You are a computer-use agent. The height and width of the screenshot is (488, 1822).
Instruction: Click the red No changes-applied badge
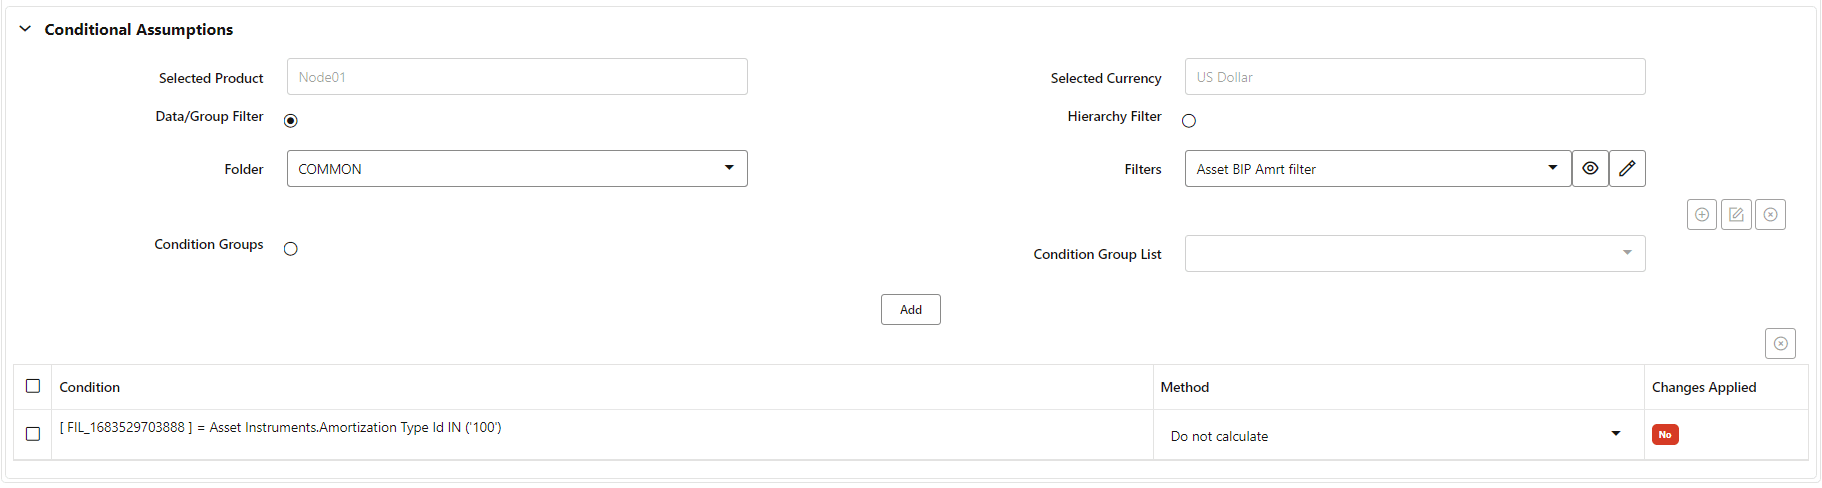pyautogui.click(x=1665, y=435)
